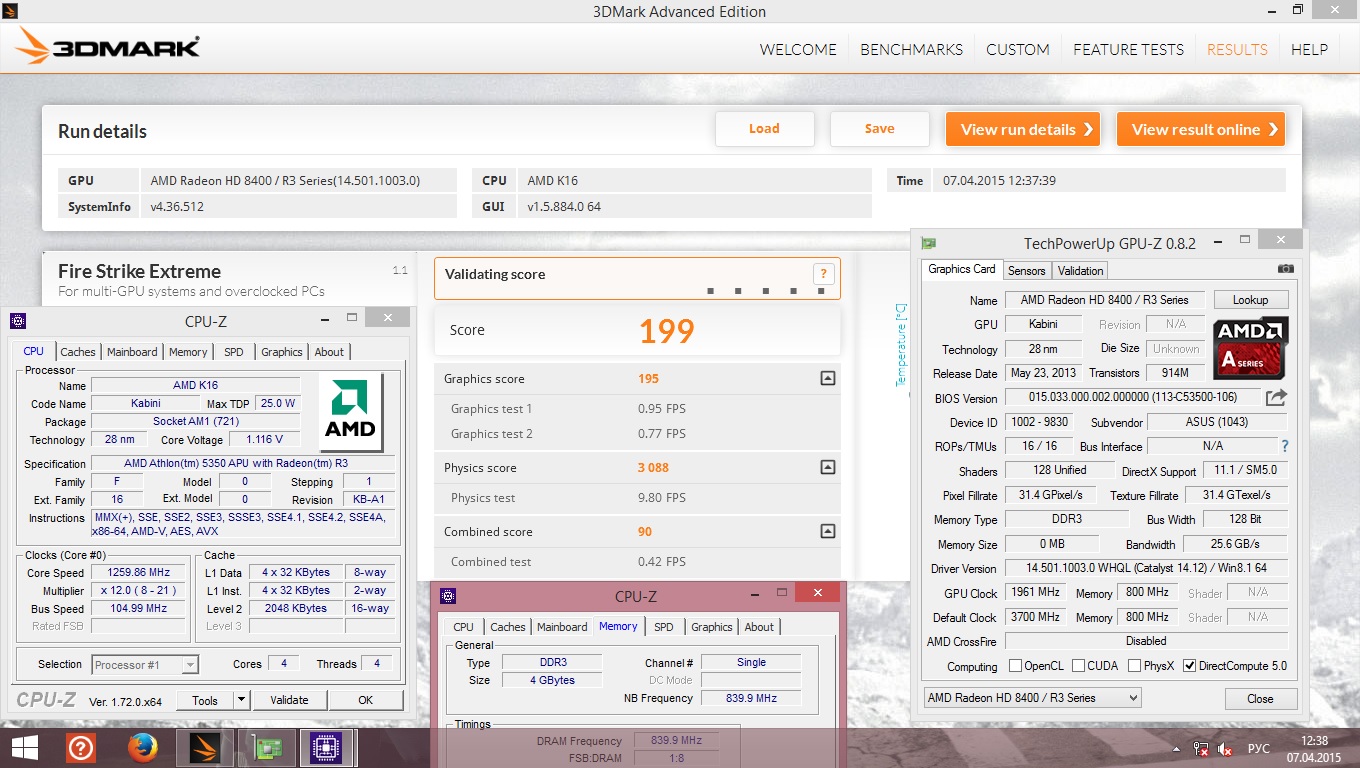
Task: Click the Load button in Run details
Action: click(x=764, y=128)
